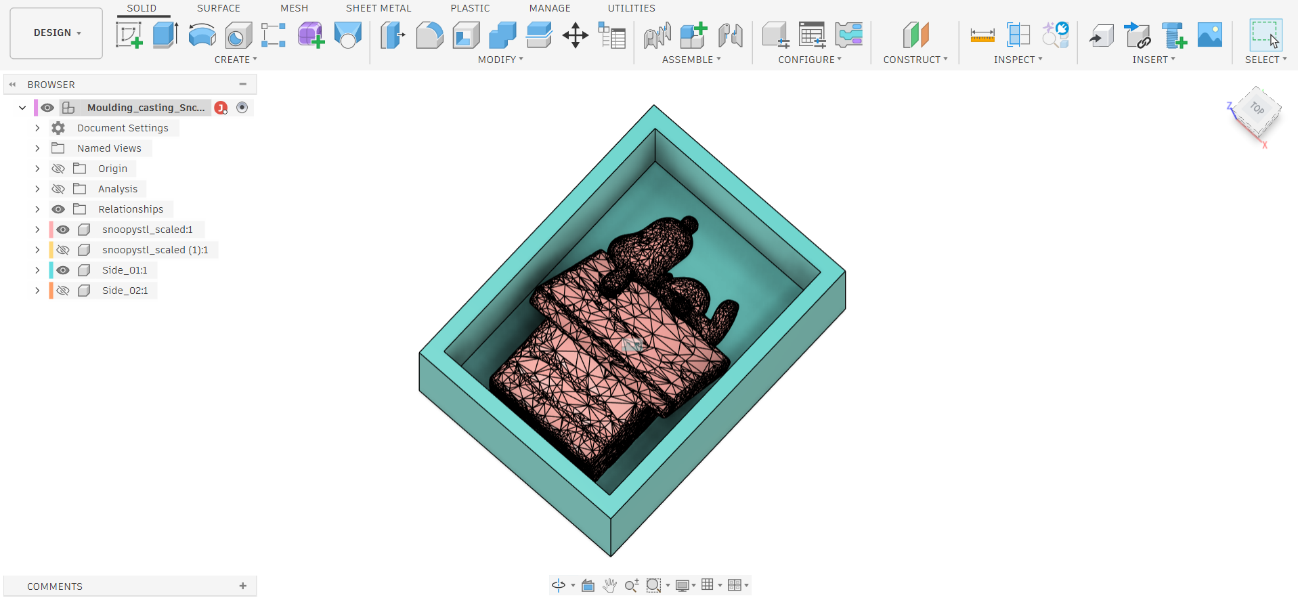Click the New Component icon
The image size is (1298, 600).
click(x=694, y=36)
